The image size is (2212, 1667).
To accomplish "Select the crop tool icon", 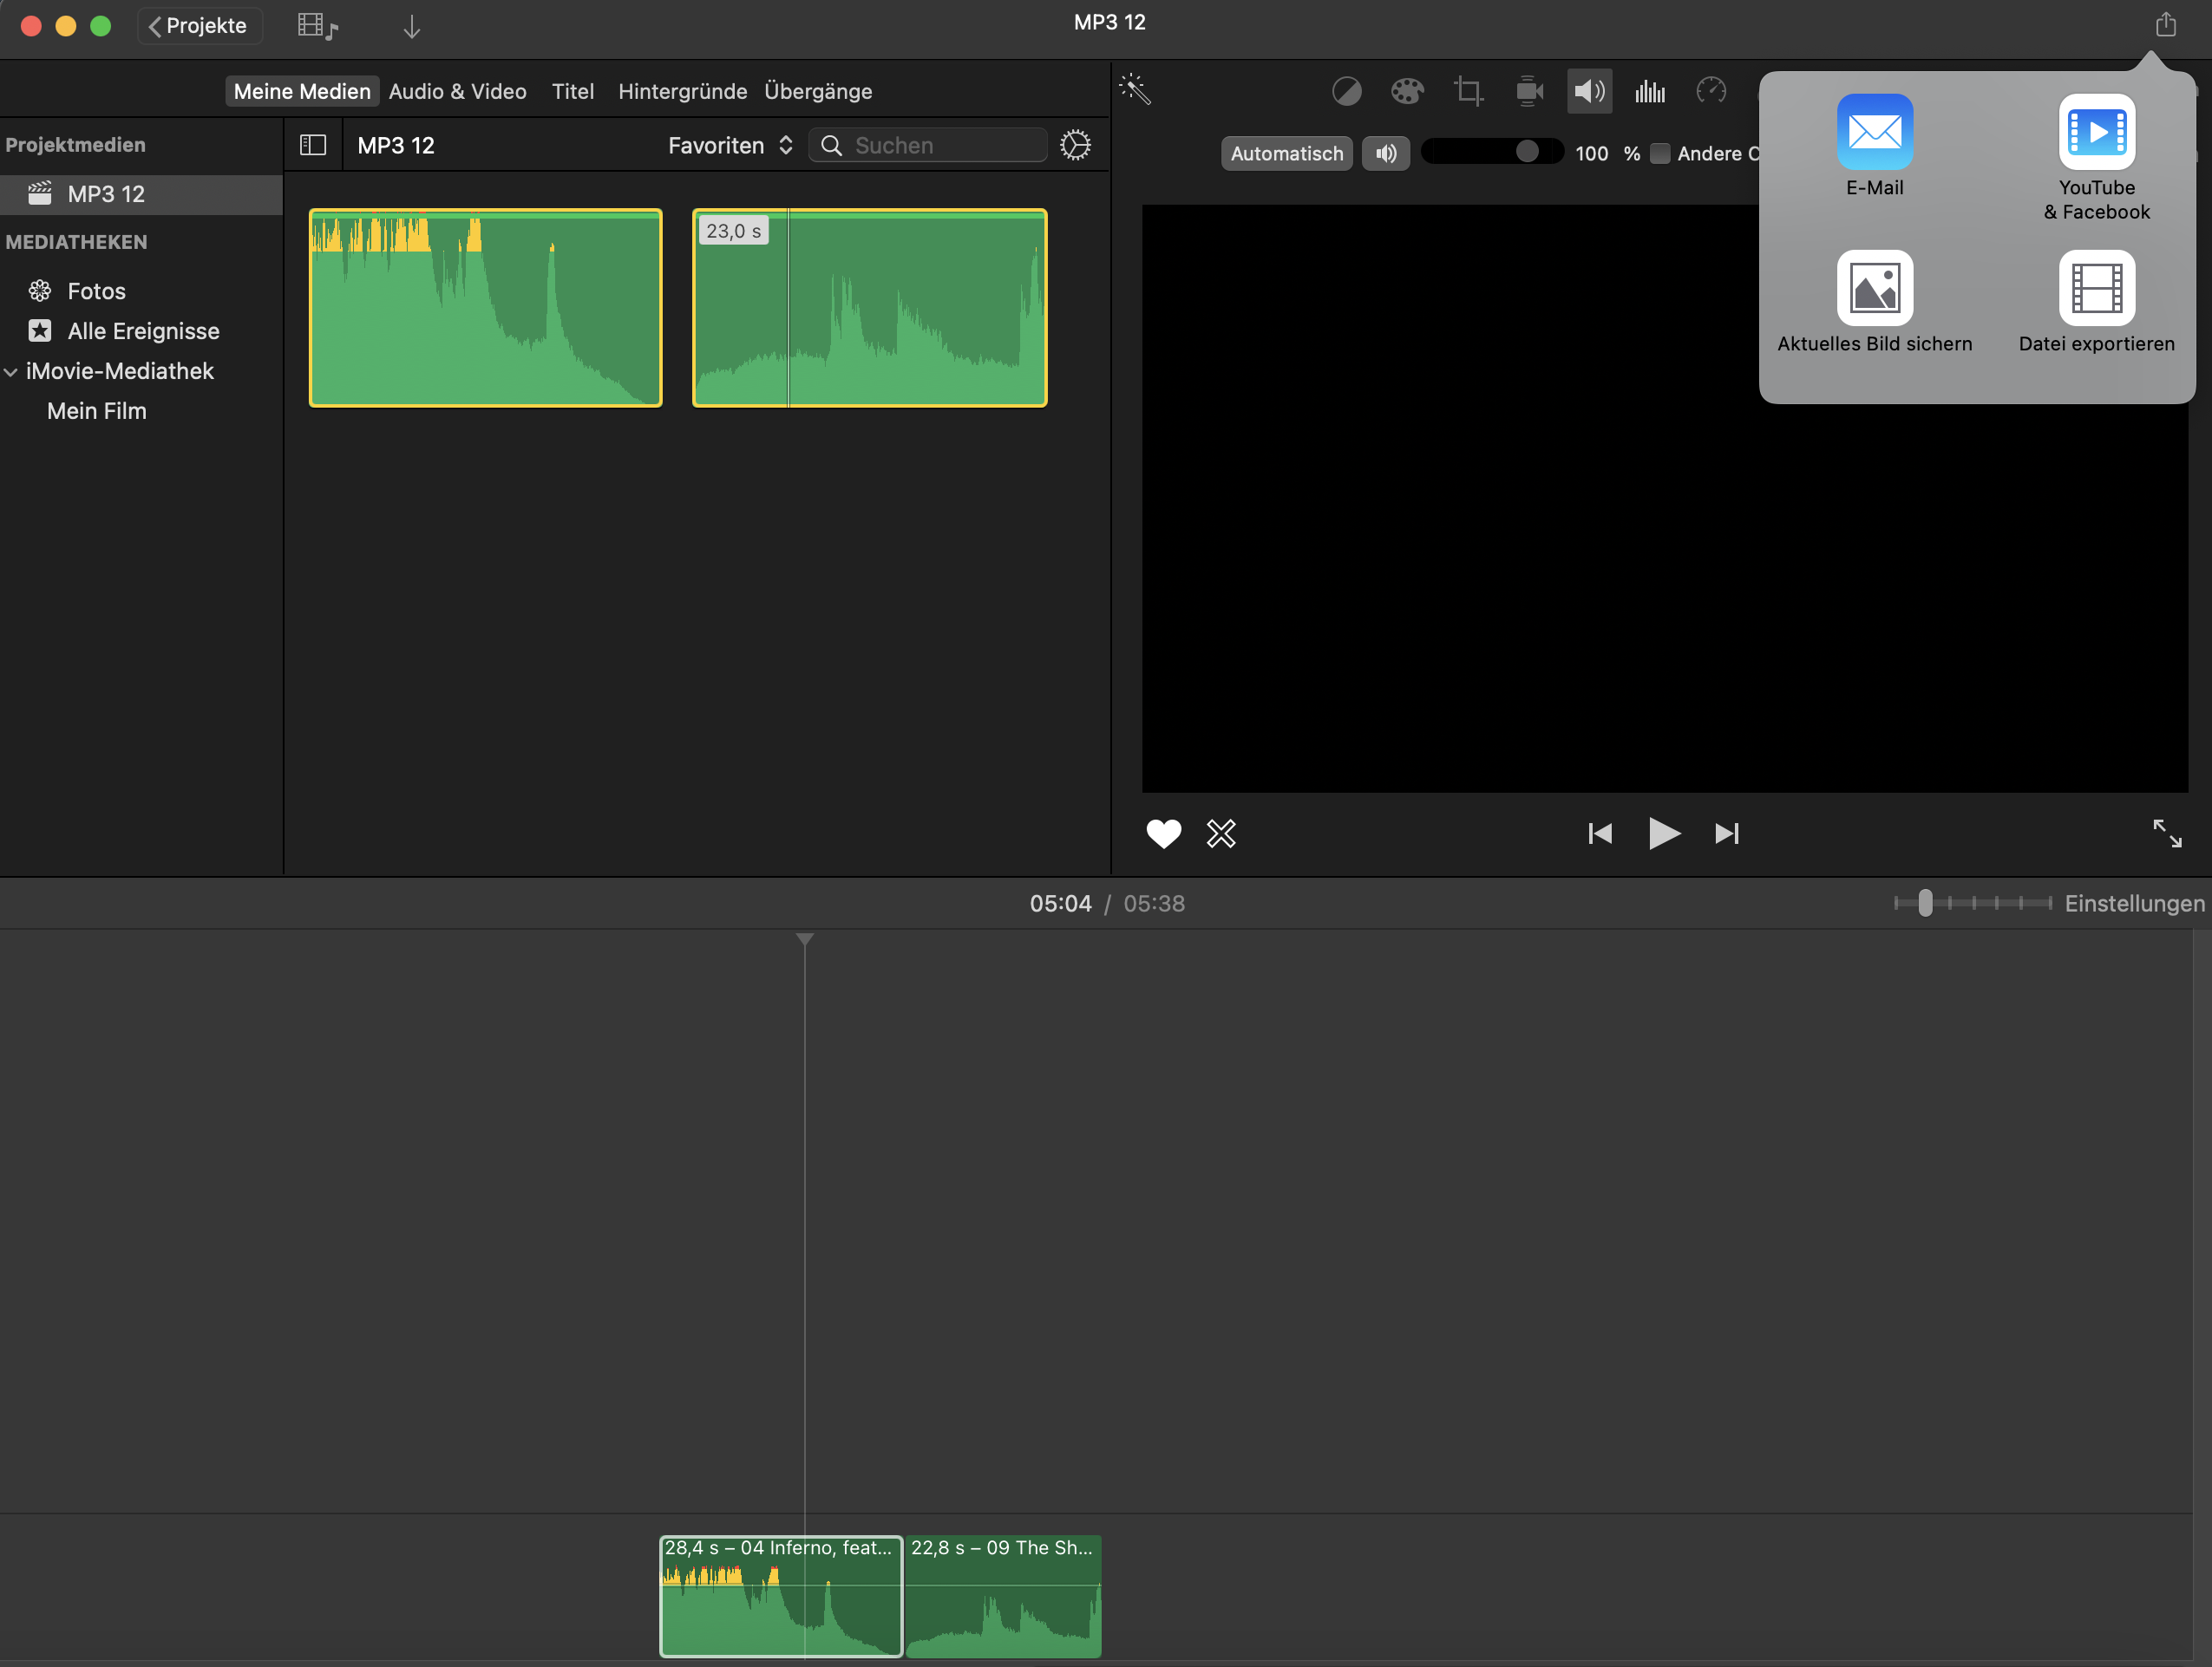I will click(x=1468, y=92).
